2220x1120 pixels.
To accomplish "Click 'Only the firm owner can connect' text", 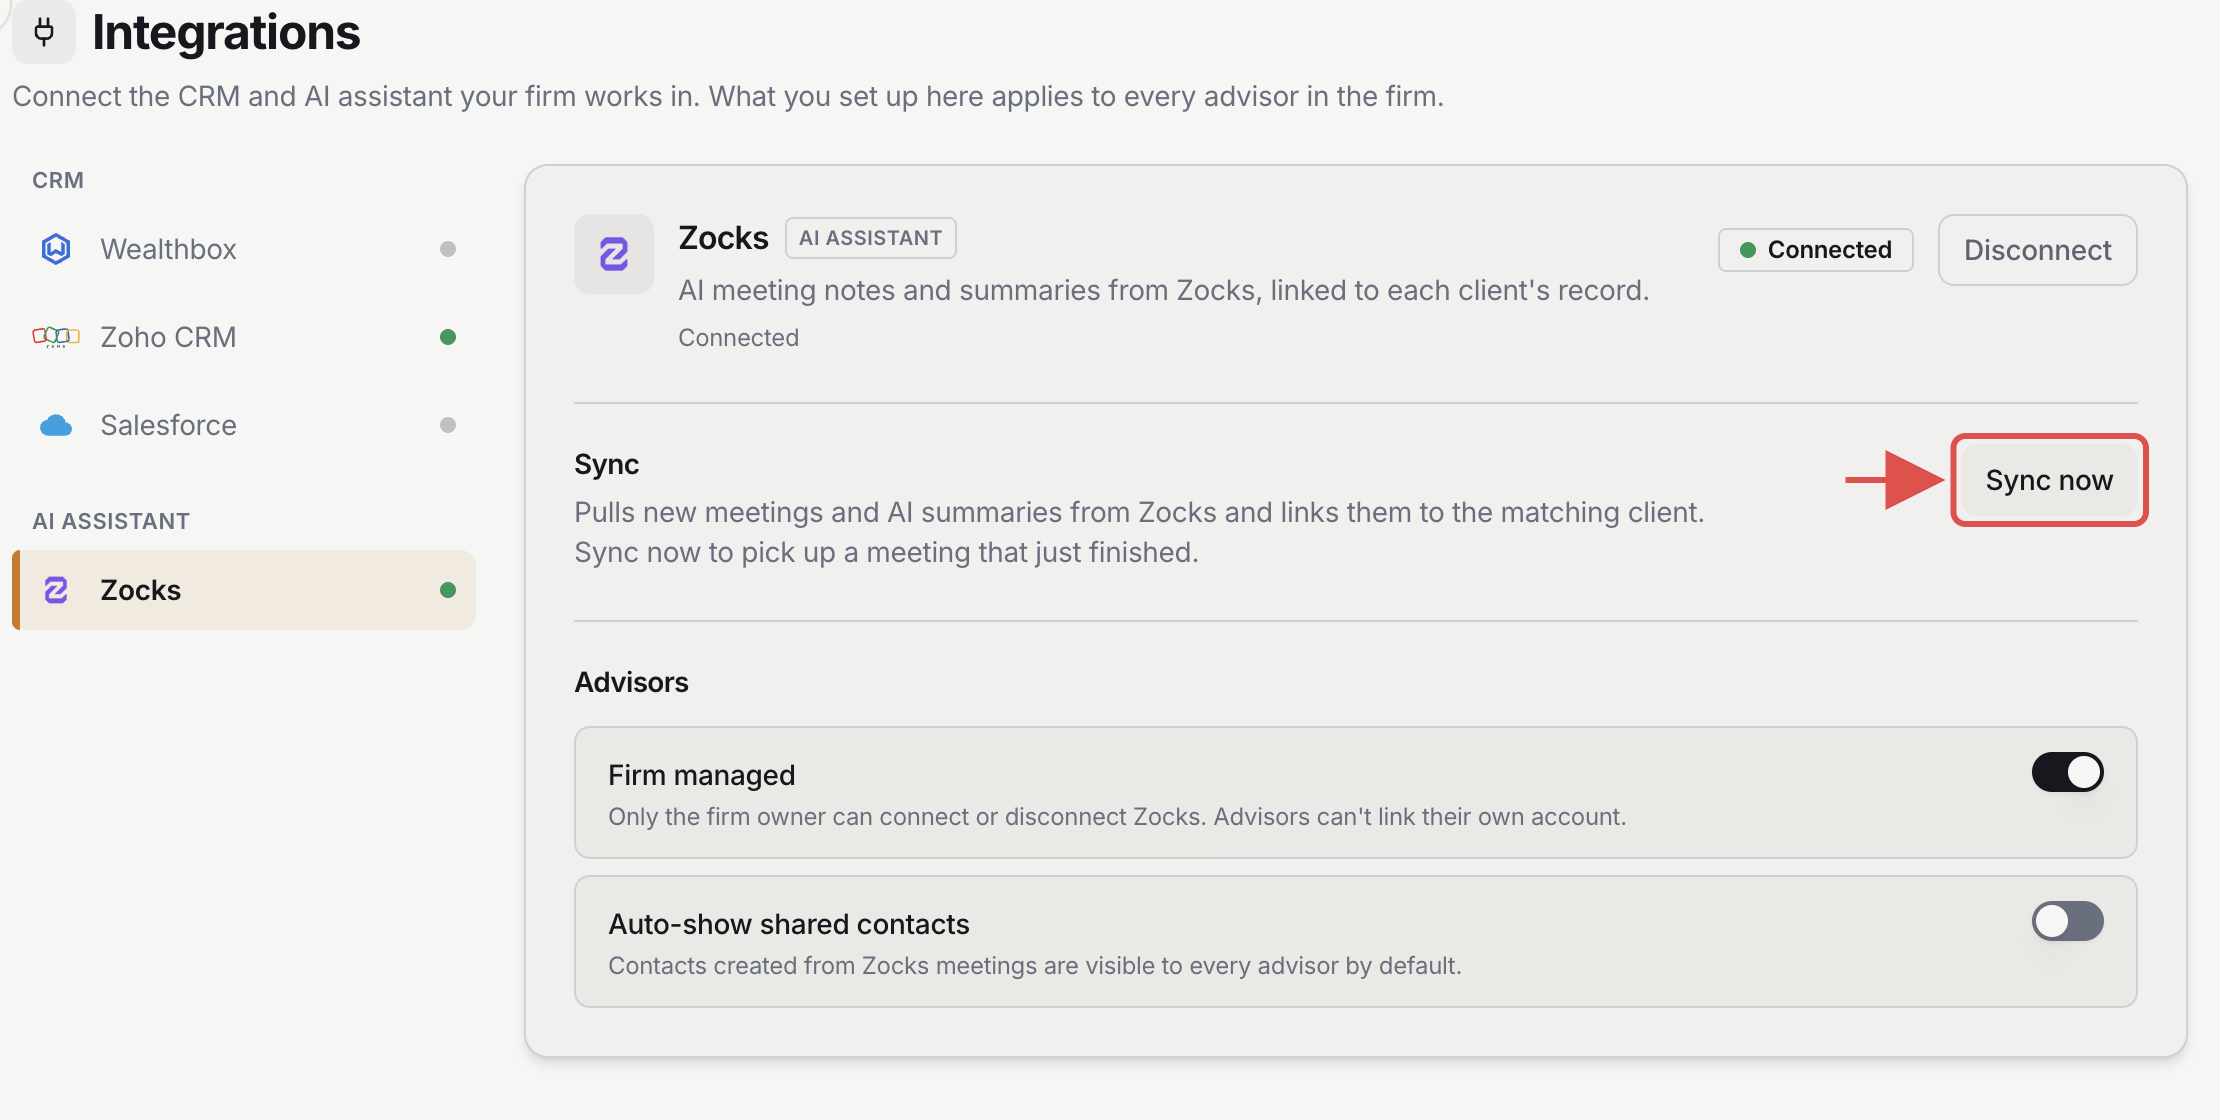I will [1117, 817].
